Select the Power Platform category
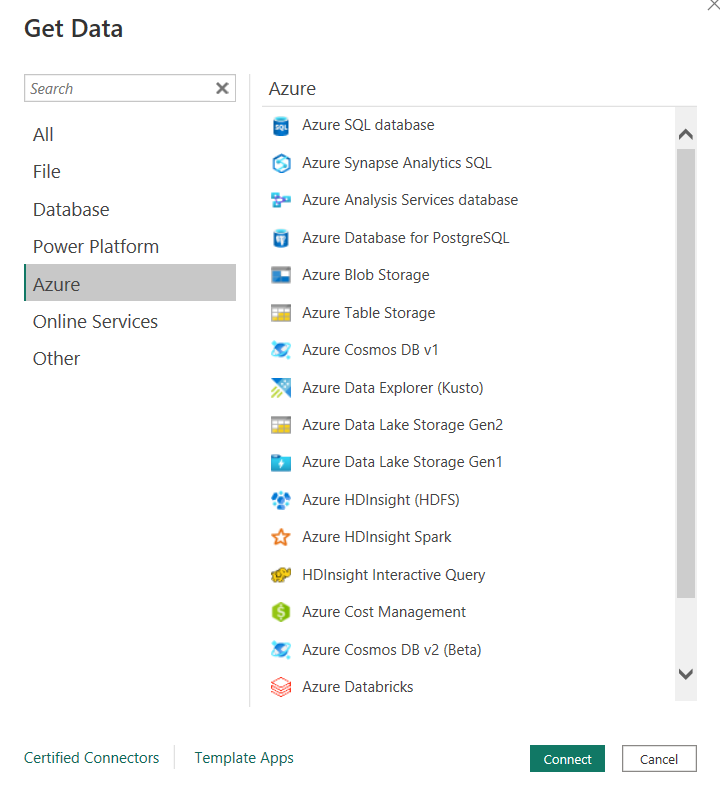Viewport: 720px width, 791px height. pyautogui.click(x=96, y=247)
